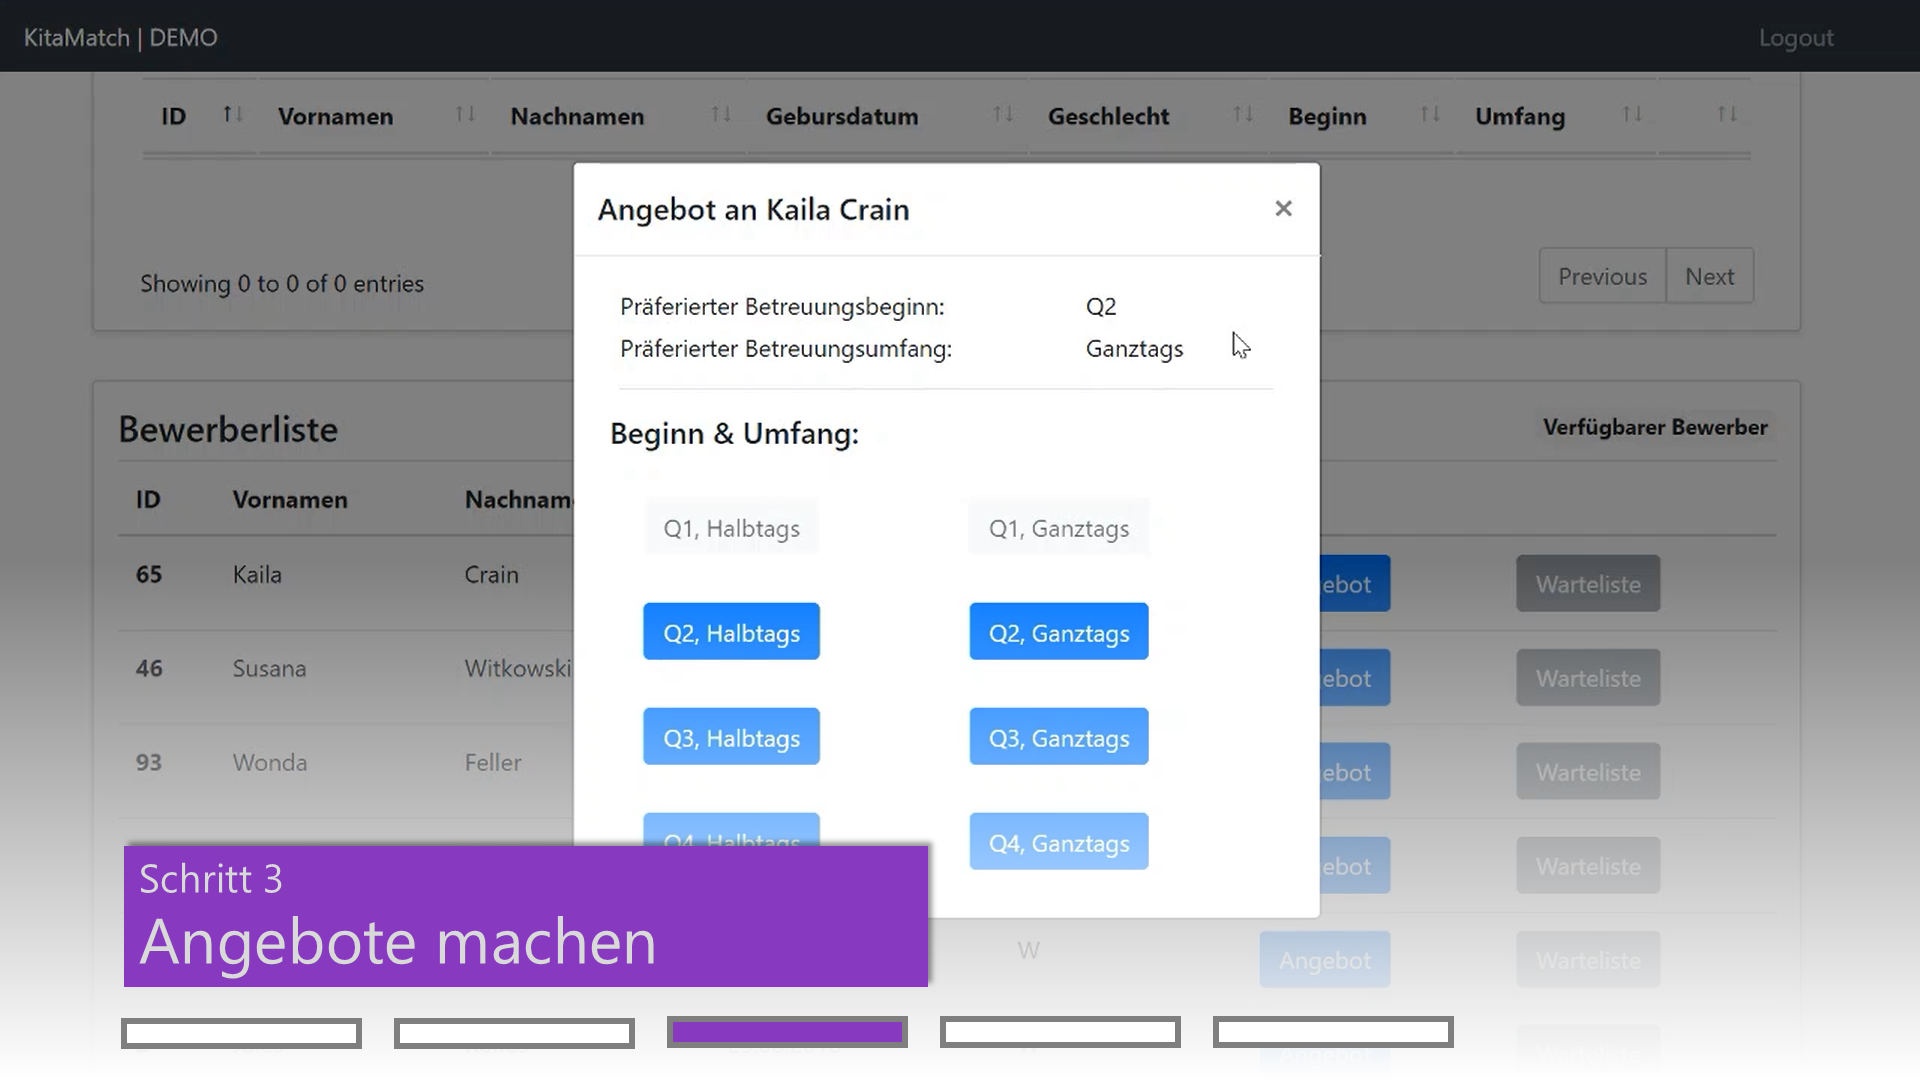
Task: Go to Previous page of entries
Action: (x=1602, y=276)
